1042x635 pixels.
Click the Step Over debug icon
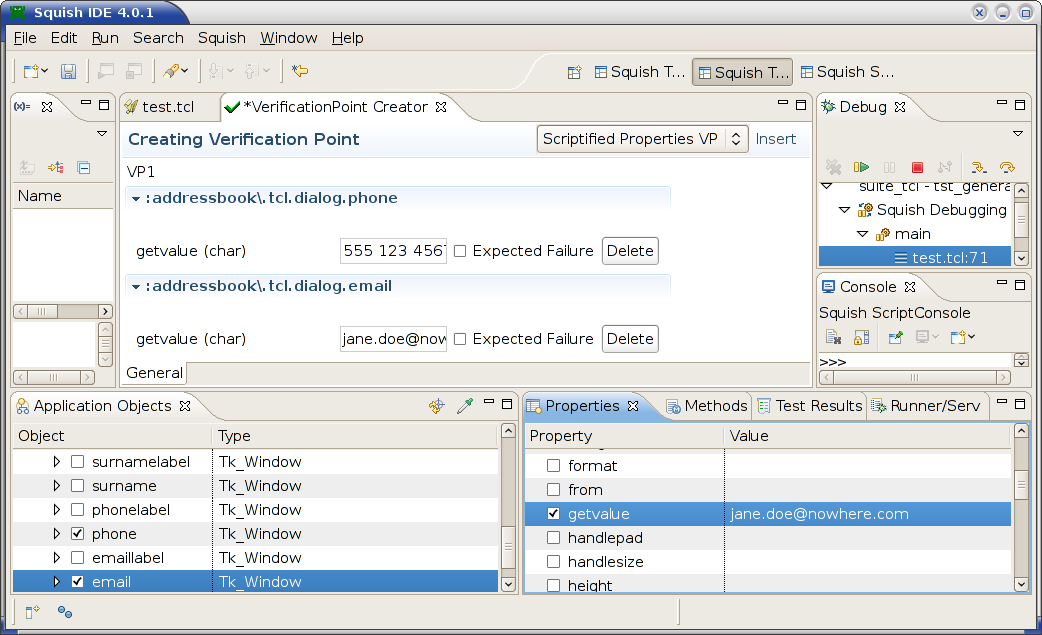1007,168
